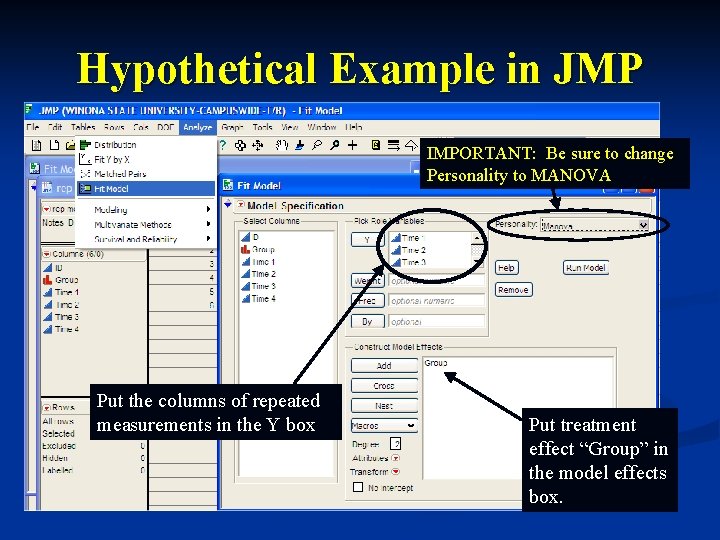
Task: Select the question mark help tool
Action: pyautogui.click(x=223, y=146)
